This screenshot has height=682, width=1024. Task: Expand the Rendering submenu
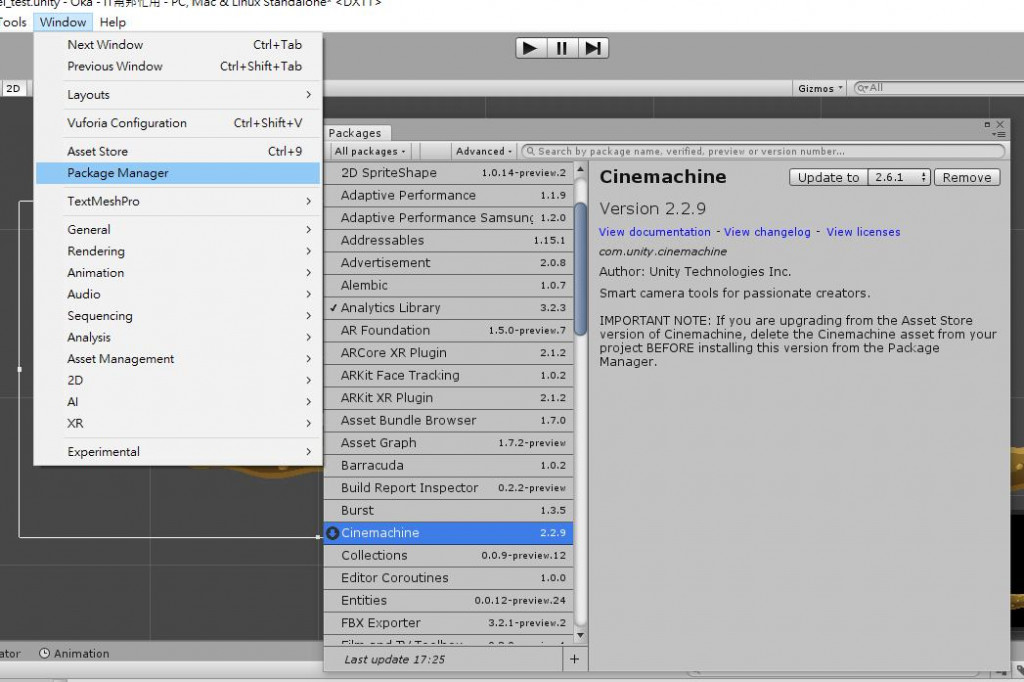click(178, 251)
